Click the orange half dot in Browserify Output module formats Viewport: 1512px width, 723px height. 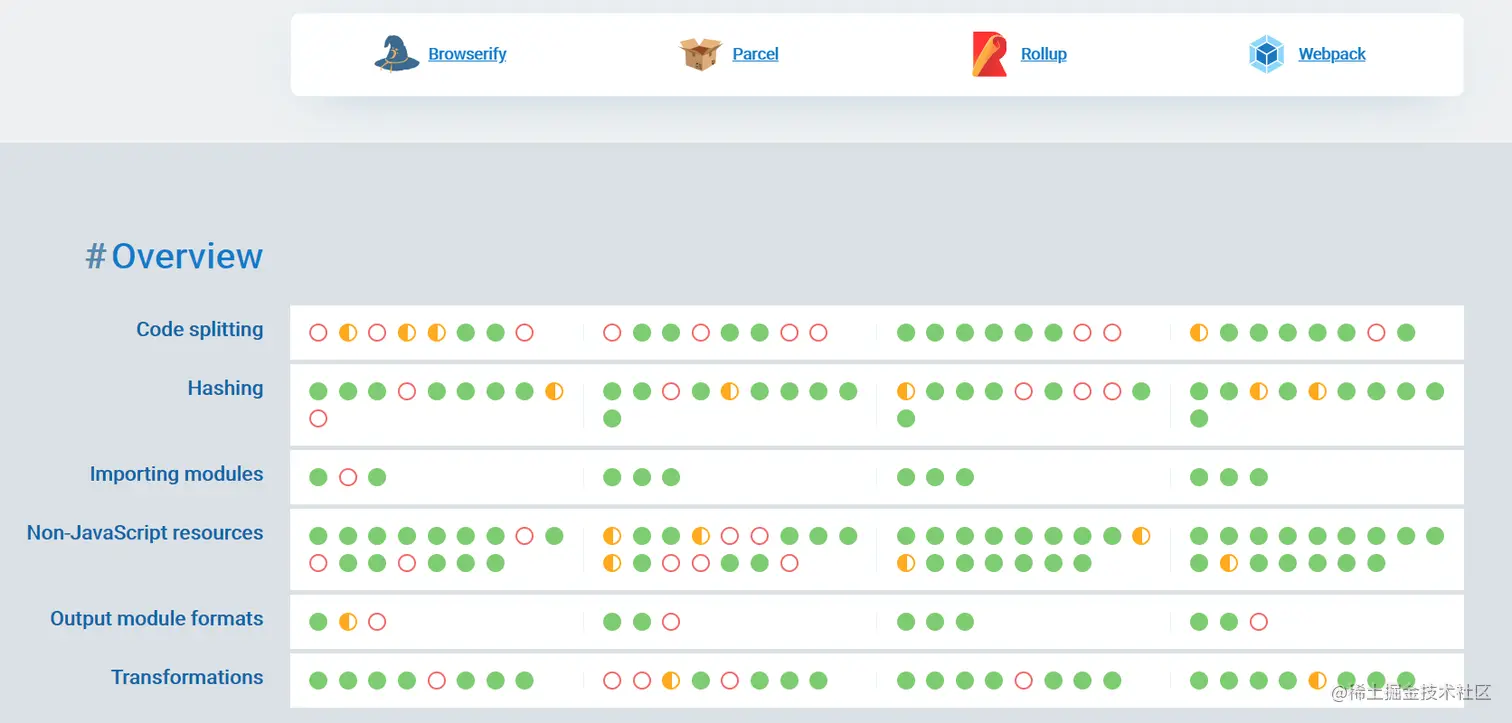[348, 622]
